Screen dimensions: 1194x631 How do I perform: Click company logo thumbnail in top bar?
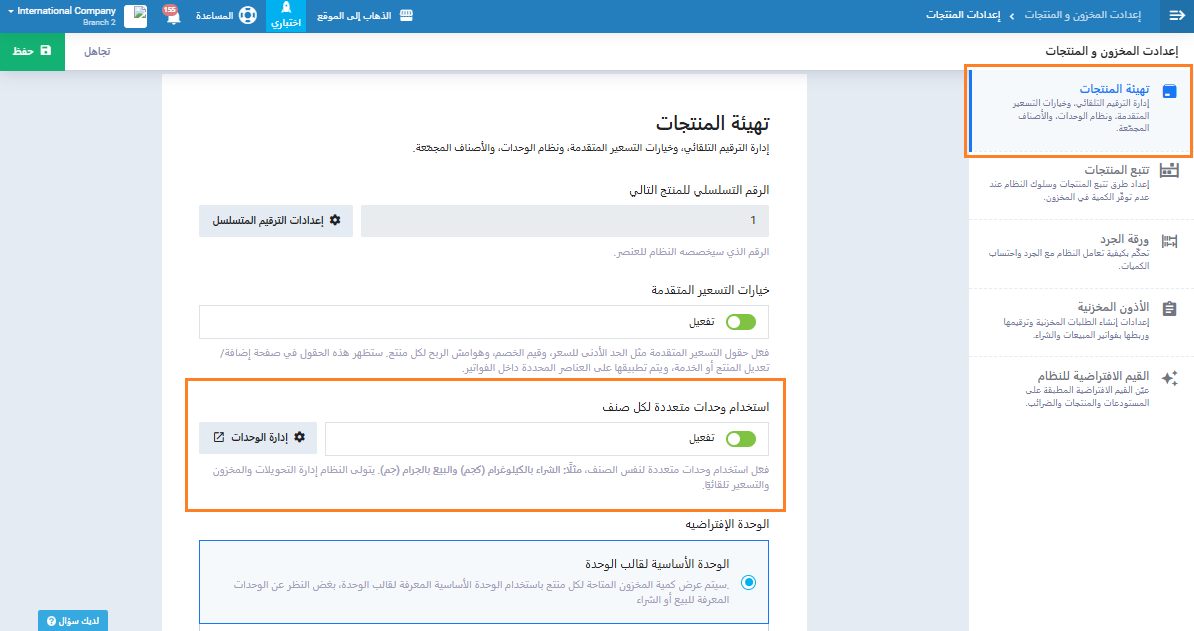coord(135,17)
